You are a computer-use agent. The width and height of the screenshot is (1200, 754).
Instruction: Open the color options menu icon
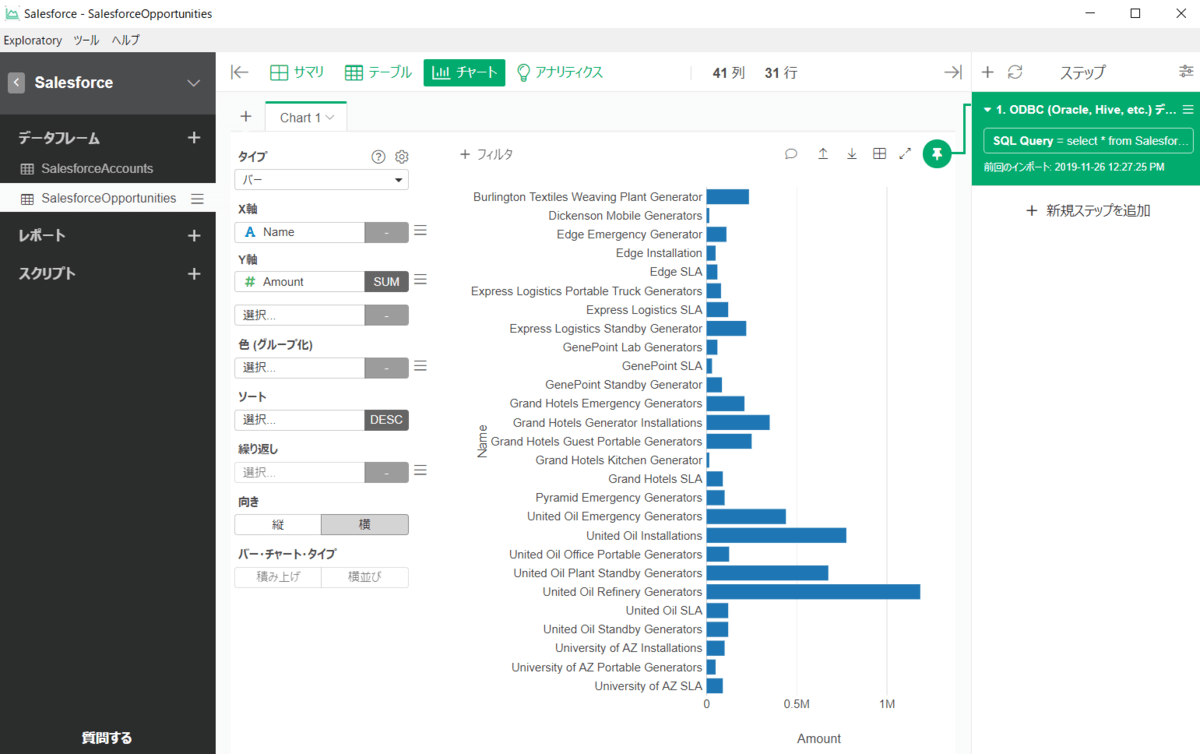pos(421,366)
